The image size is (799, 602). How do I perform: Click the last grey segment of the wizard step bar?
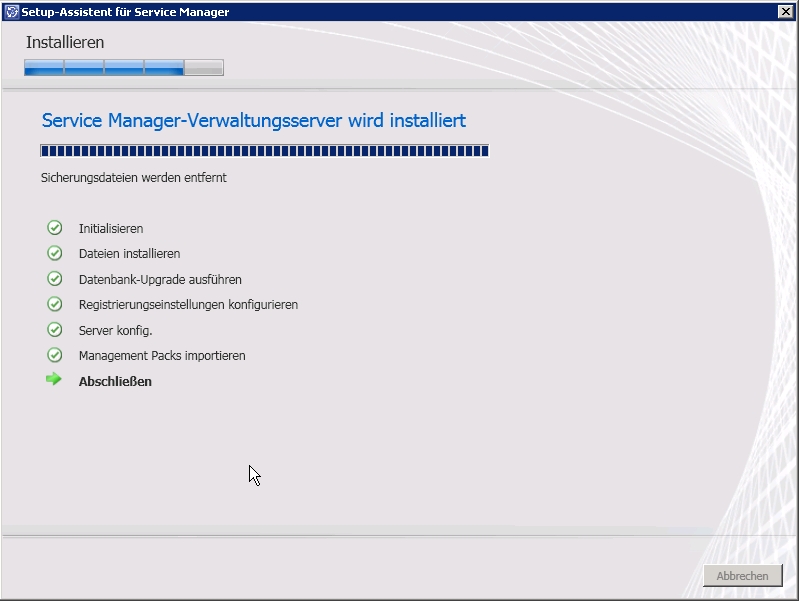pyautogui.click(x=204, y=68)
